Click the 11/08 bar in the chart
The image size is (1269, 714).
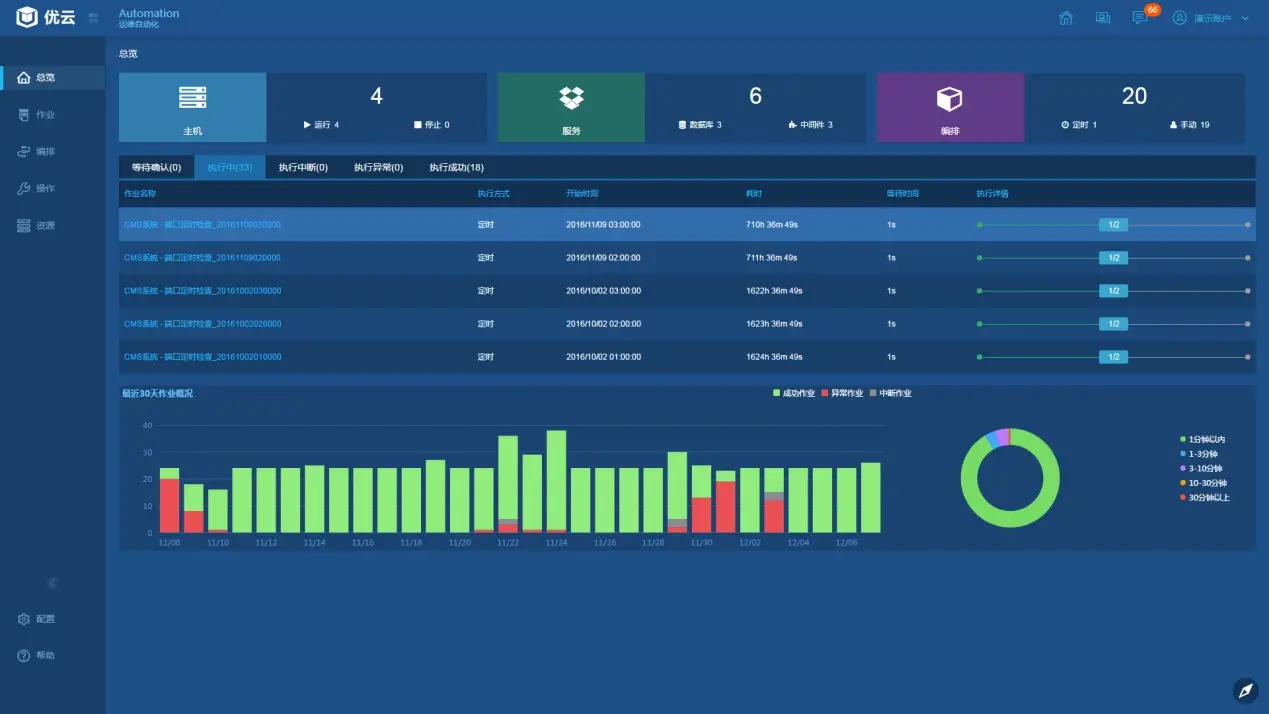click(x=169, y=500)
